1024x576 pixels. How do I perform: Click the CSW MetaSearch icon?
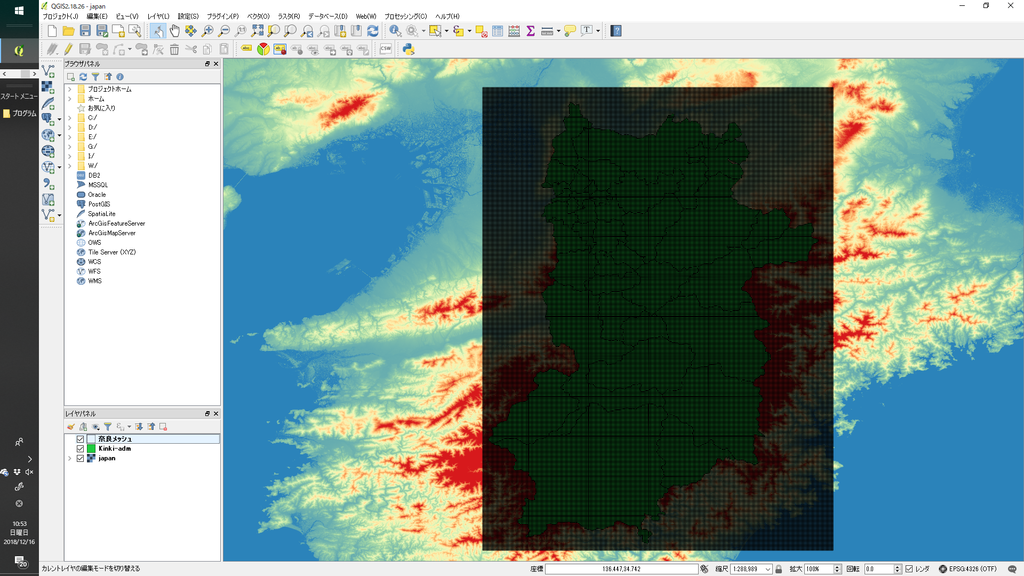click(386, 49)
